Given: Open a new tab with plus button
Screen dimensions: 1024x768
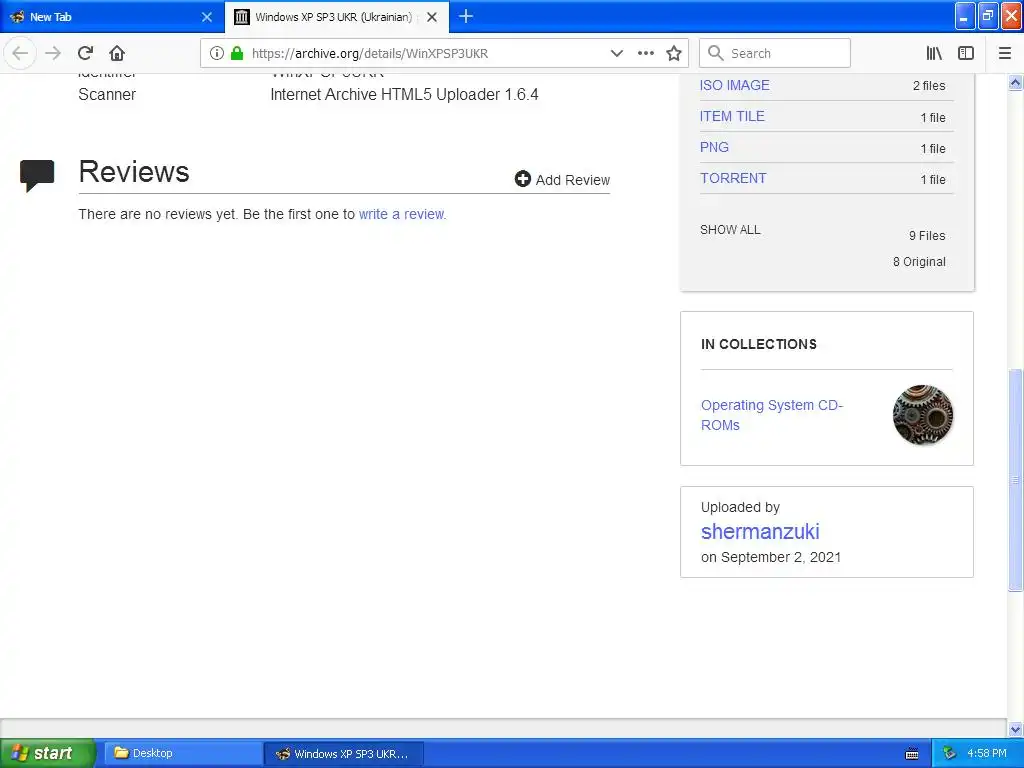Looking at the screenshot, I should tap(466, 16).
